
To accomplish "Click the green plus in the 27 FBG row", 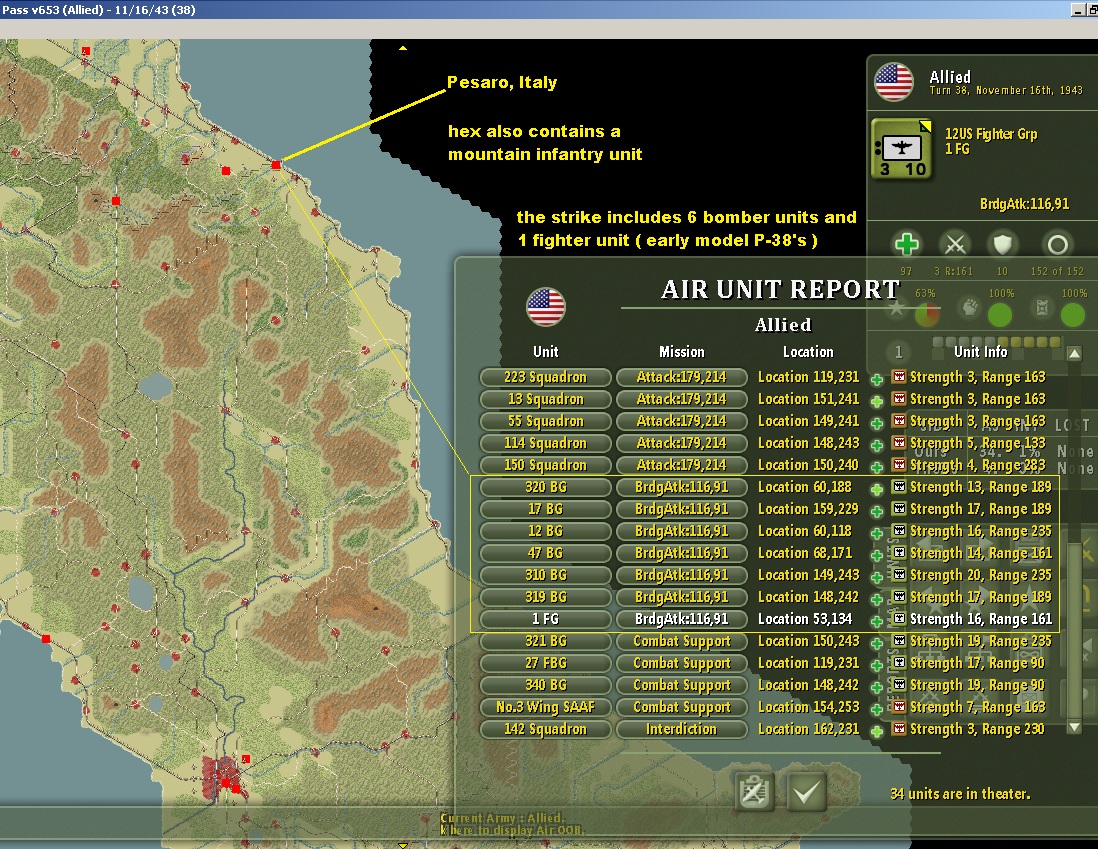I will pyautogui.click(x=876, y=665).
